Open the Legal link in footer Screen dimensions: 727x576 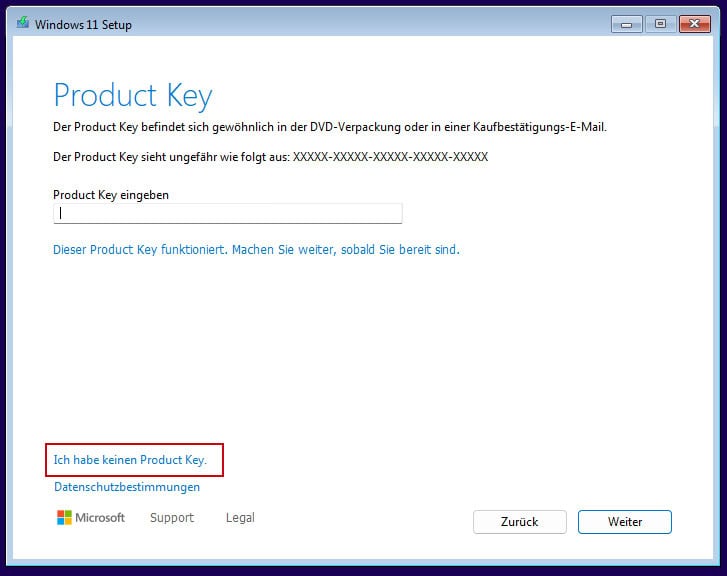pos(240,518)
